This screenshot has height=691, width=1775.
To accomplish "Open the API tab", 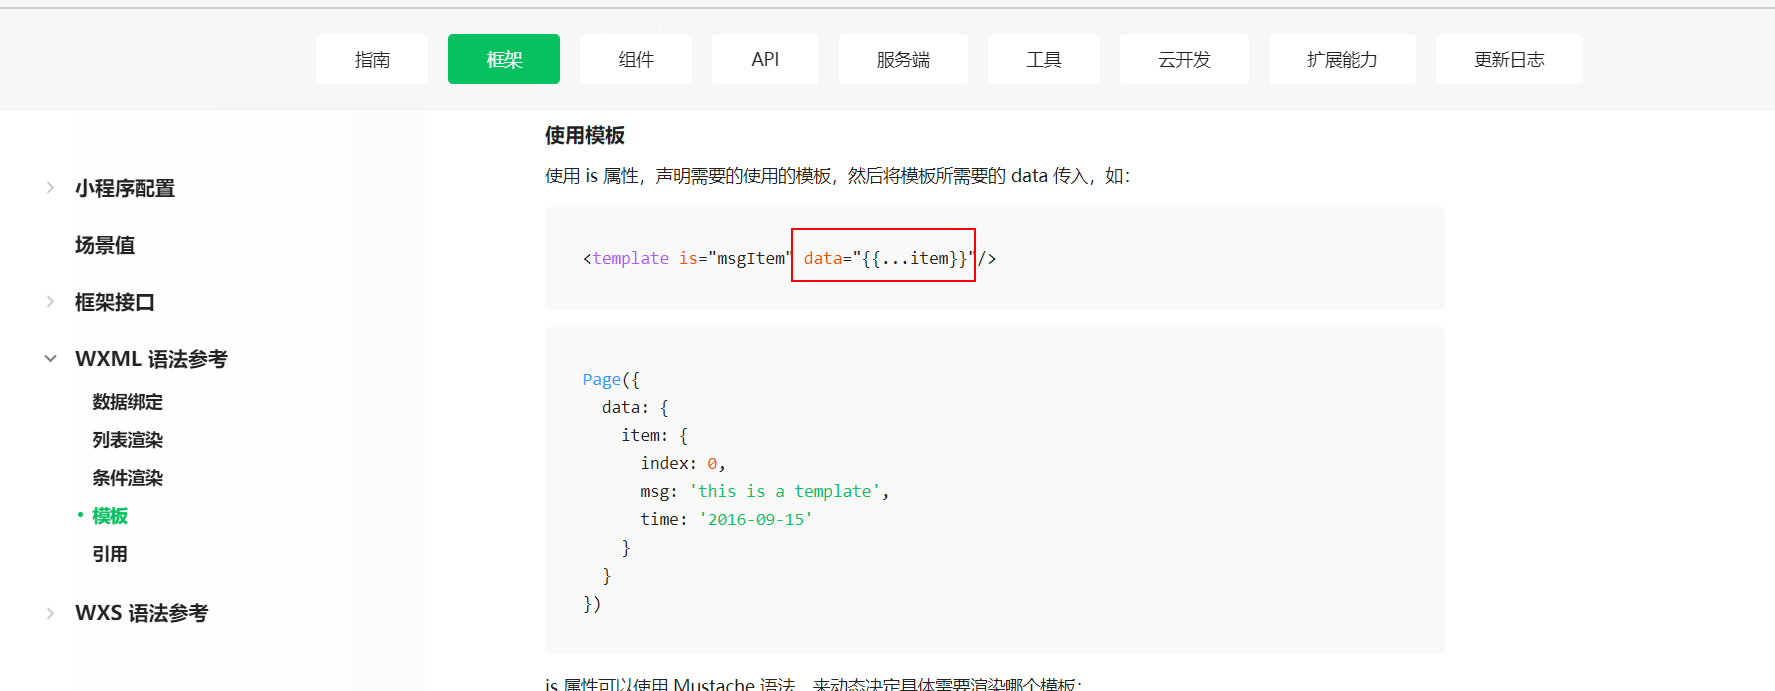I will [765, 59].
